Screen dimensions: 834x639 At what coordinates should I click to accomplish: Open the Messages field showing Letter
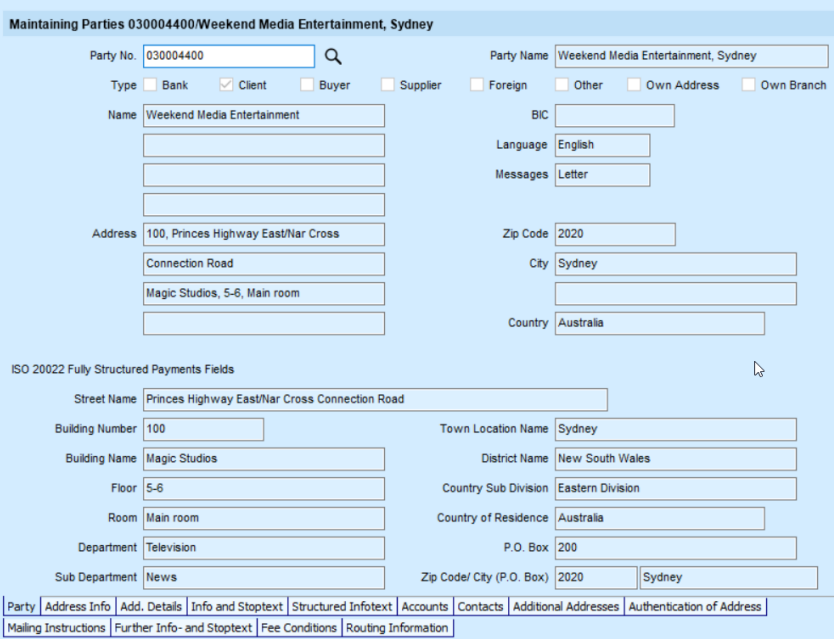[x=602, y=175]
